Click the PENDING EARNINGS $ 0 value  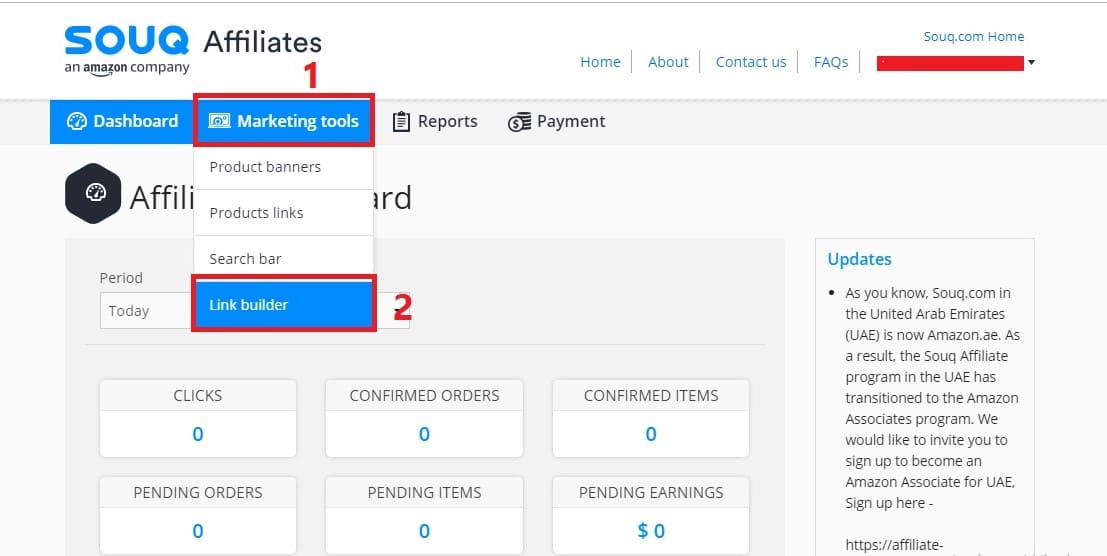click(651, 531)
